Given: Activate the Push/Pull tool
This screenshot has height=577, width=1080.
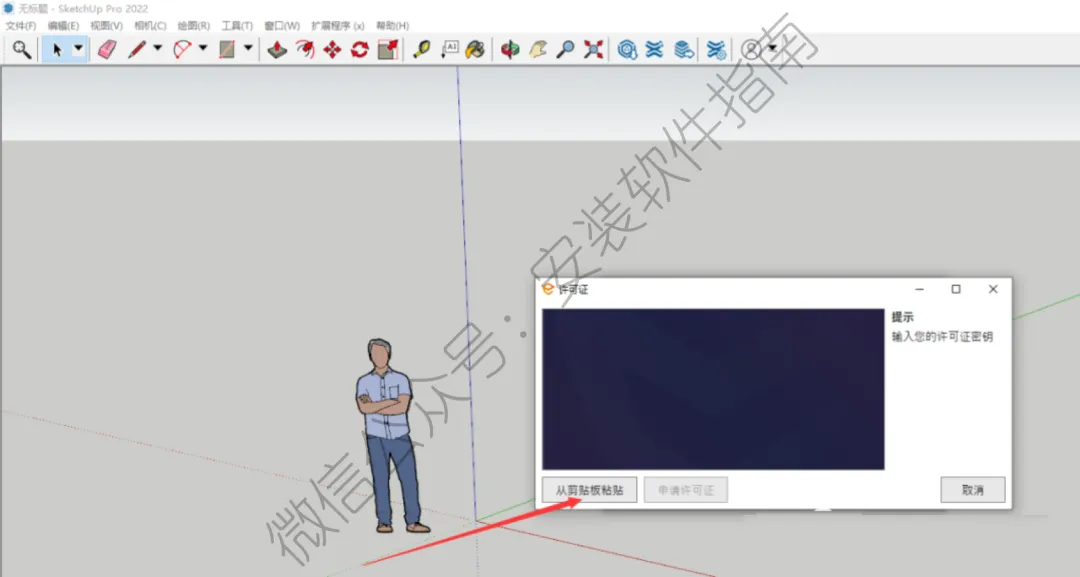Looking at the screenshot, I should (x=277, y=50).
